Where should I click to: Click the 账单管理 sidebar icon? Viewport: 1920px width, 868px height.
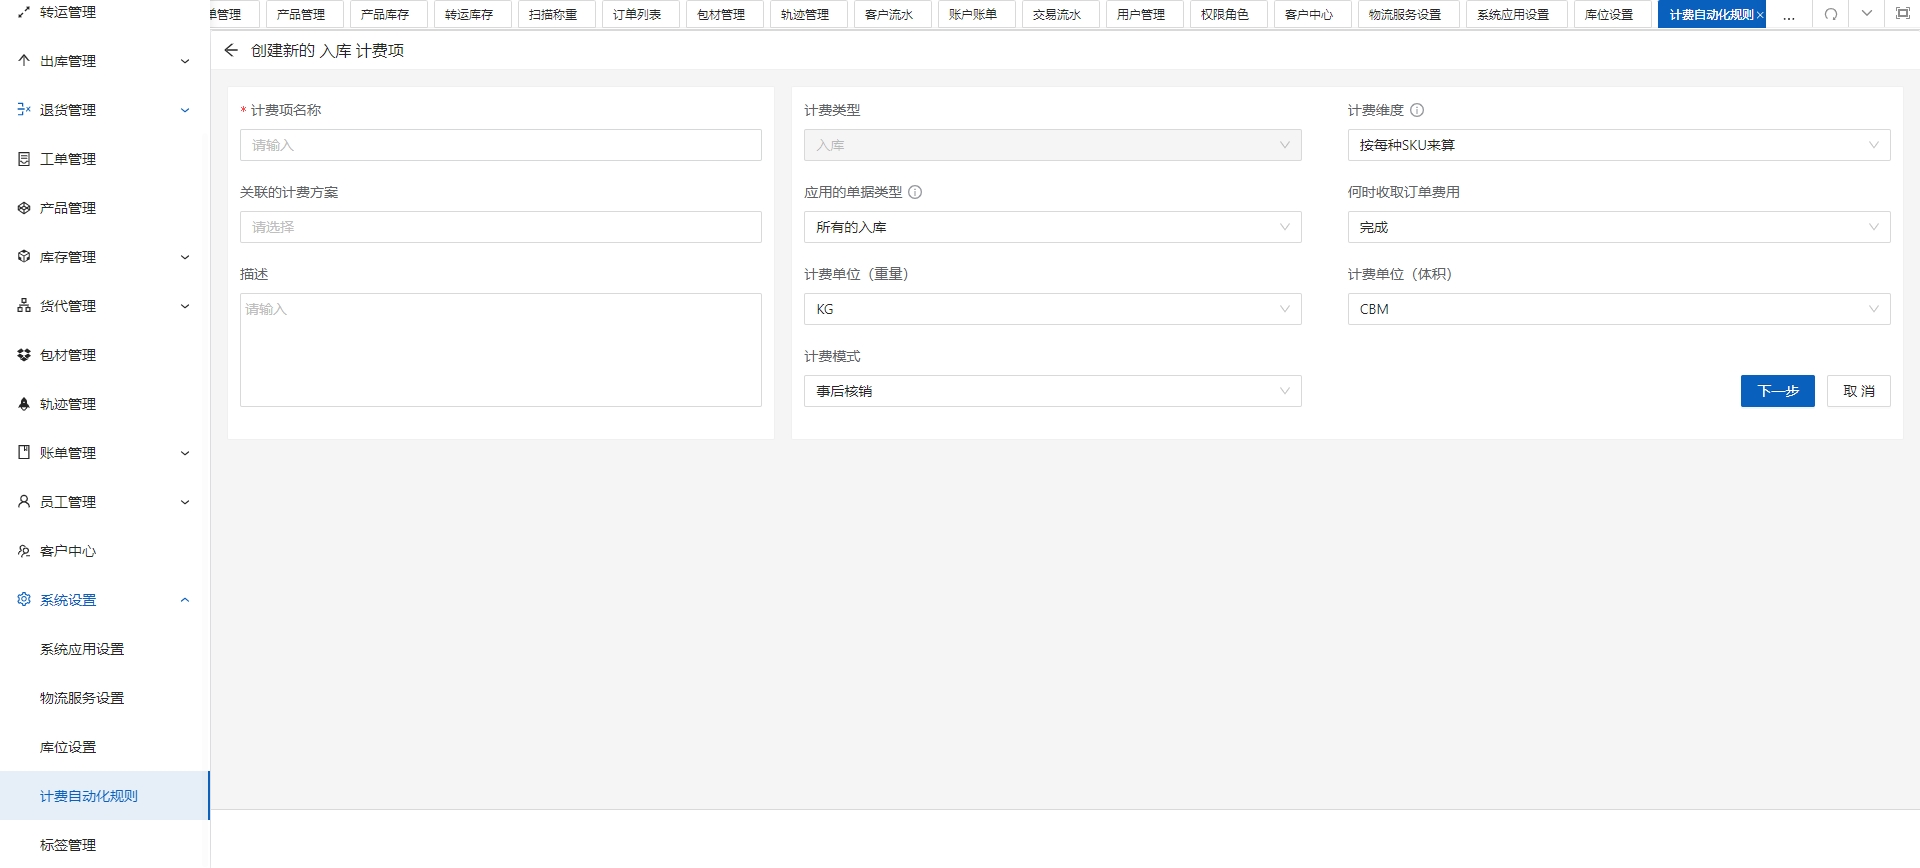[24, 452]
